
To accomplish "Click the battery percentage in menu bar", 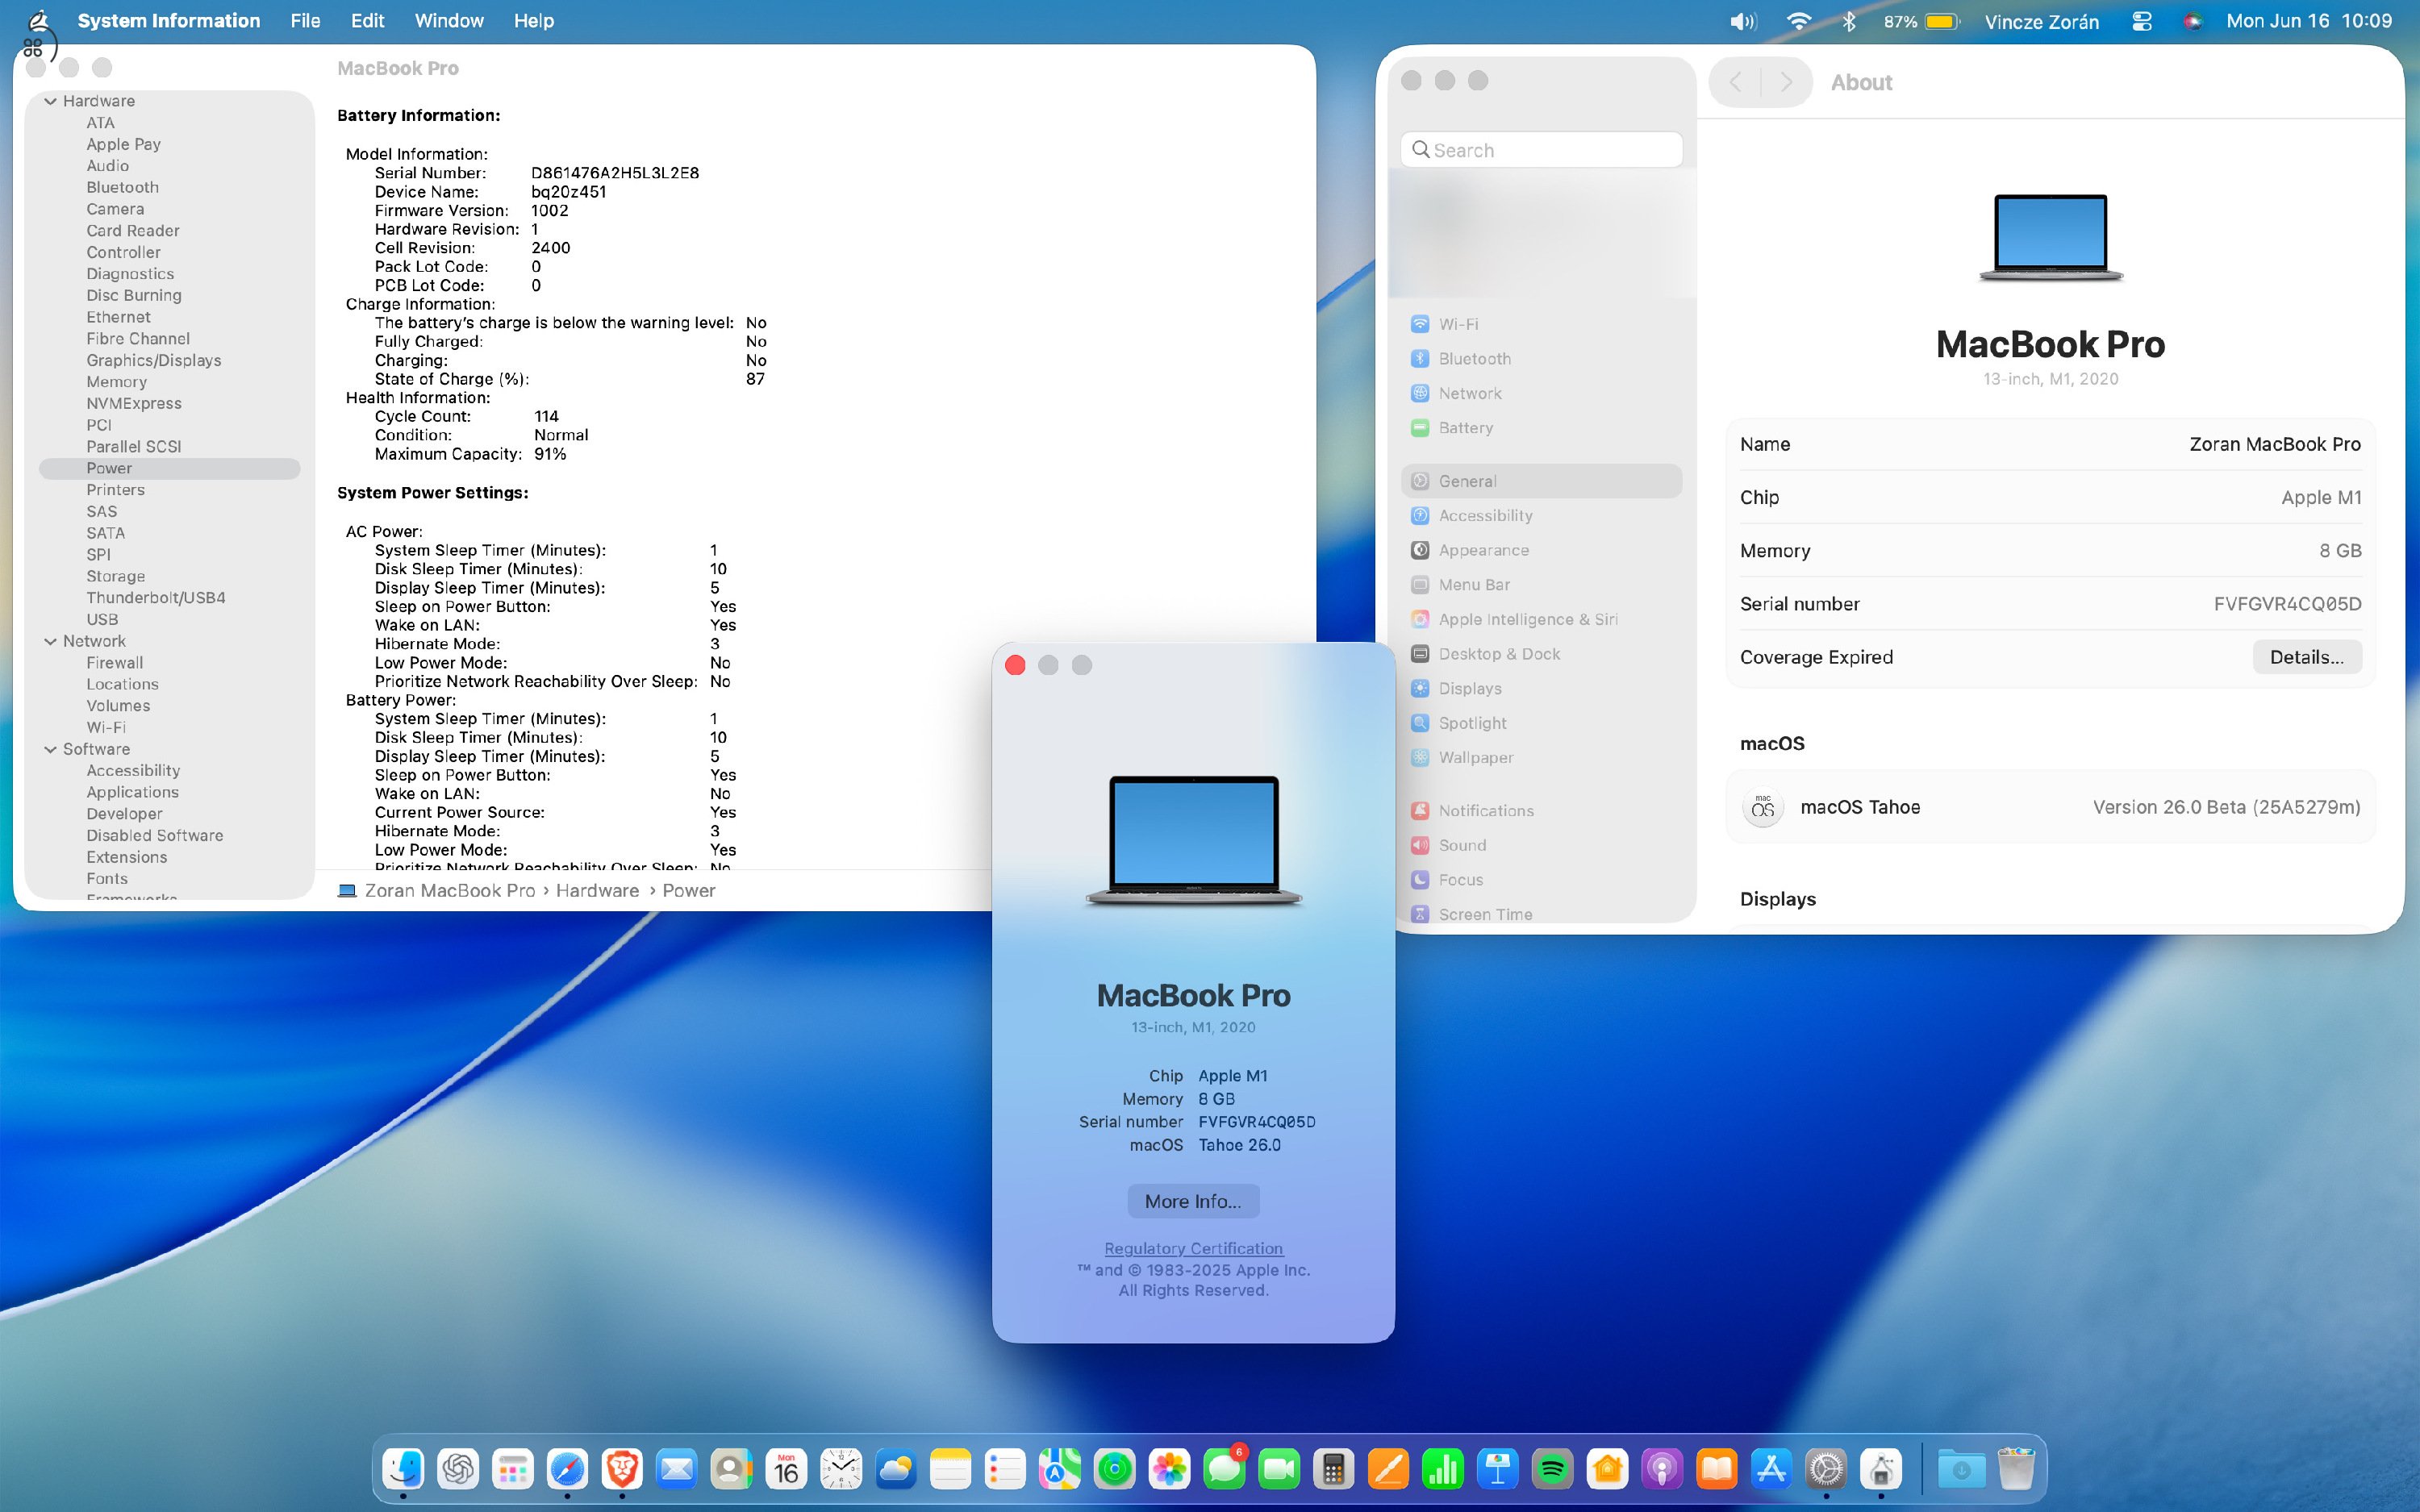I will [1900, 21].
